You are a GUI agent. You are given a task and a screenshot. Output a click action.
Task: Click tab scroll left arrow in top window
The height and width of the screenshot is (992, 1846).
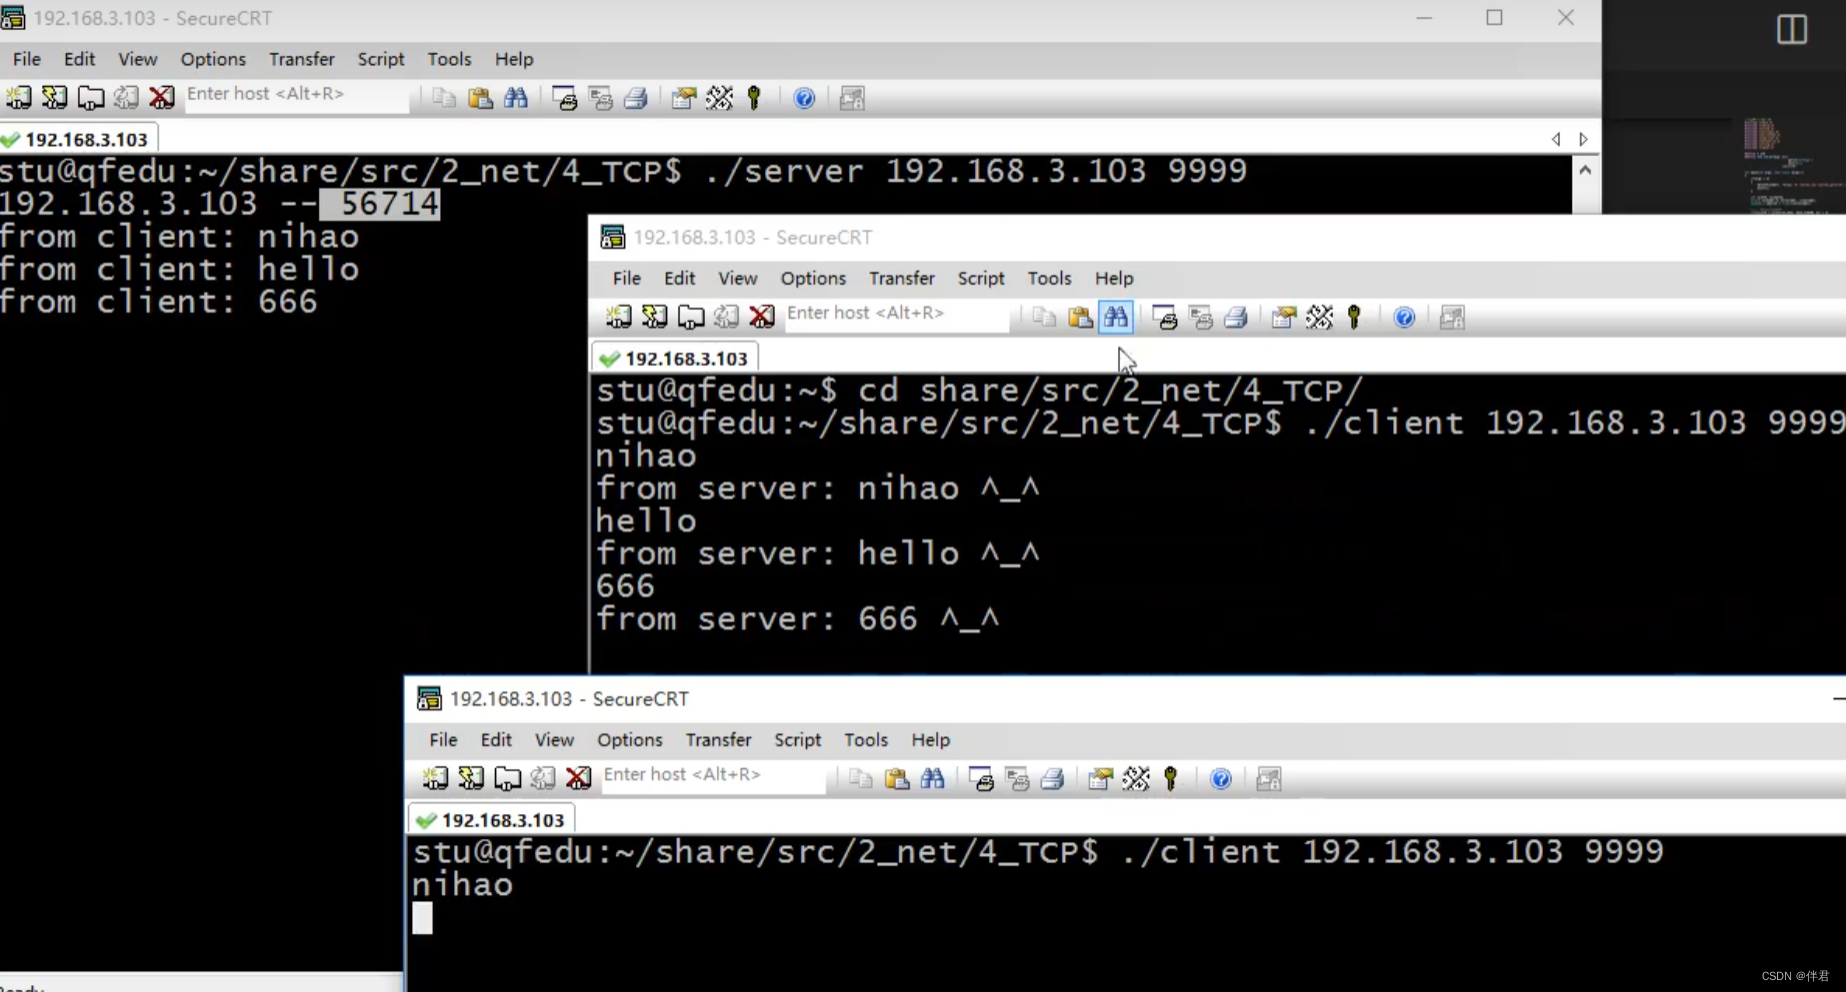point(1556,139)
